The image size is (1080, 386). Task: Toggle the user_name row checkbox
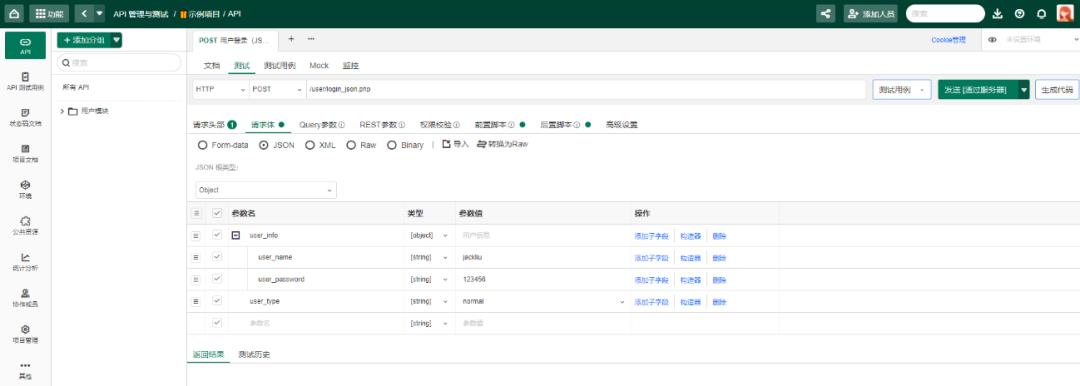point(217,257)
